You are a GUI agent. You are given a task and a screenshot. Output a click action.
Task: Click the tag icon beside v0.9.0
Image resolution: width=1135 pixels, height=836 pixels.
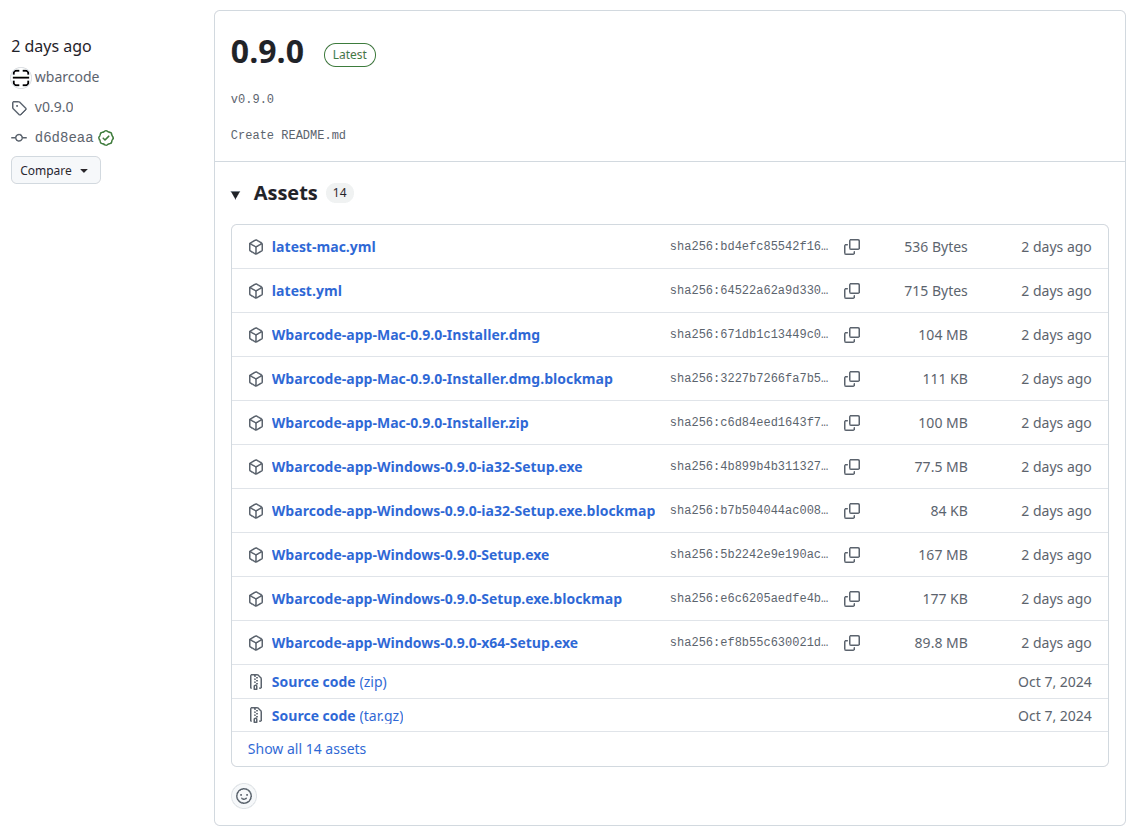pyautogui.click(x=18, y=107)
